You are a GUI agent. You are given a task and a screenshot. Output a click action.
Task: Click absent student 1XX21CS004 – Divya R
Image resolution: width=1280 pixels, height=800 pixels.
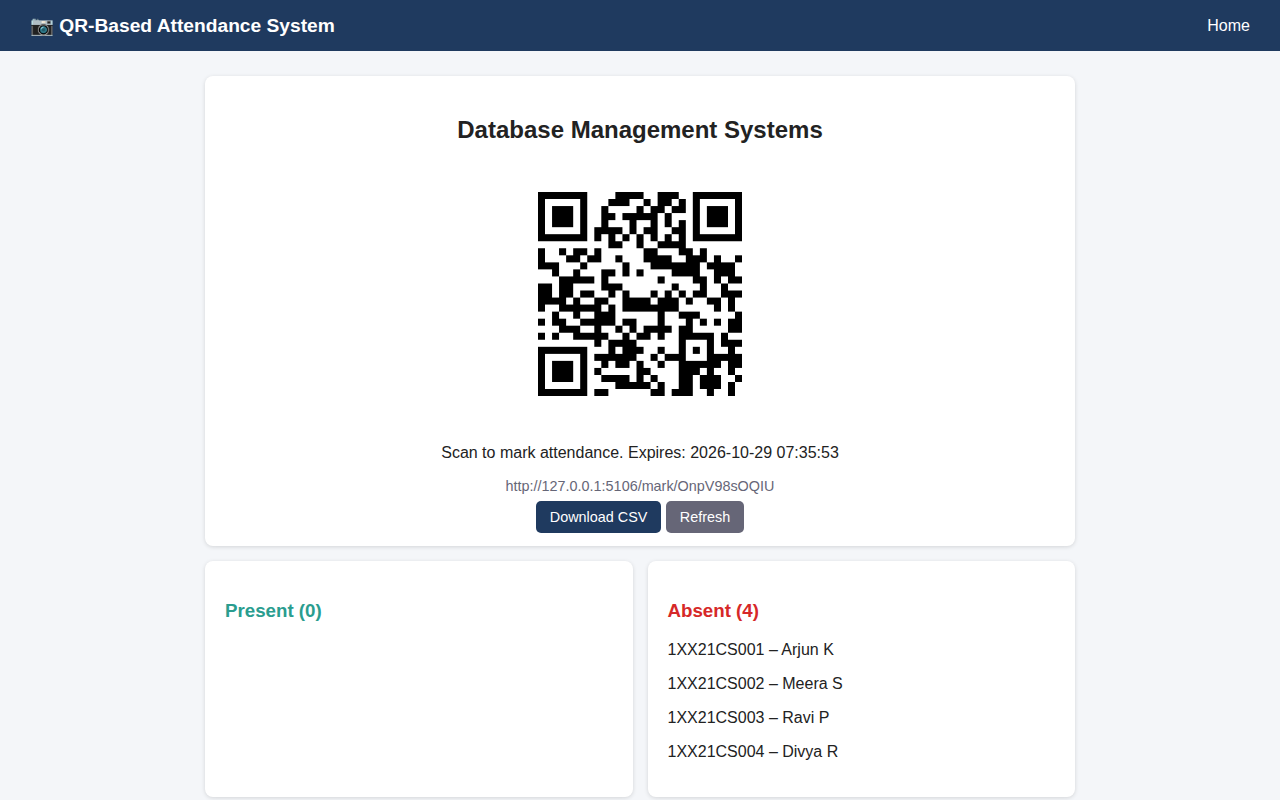click(x=753, y=752)
